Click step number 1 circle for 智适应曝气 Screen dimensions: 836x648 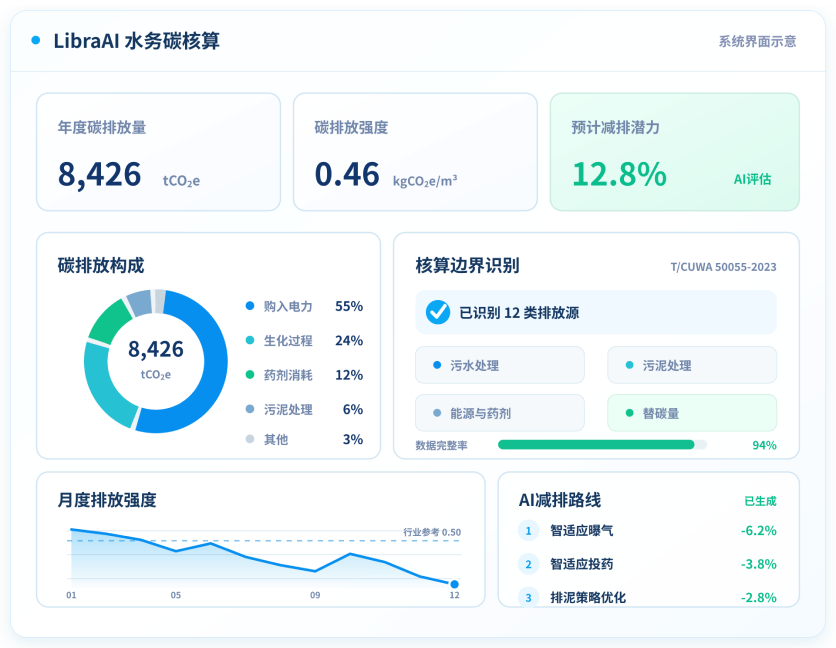pyautogui.click(x=528, y=531)
